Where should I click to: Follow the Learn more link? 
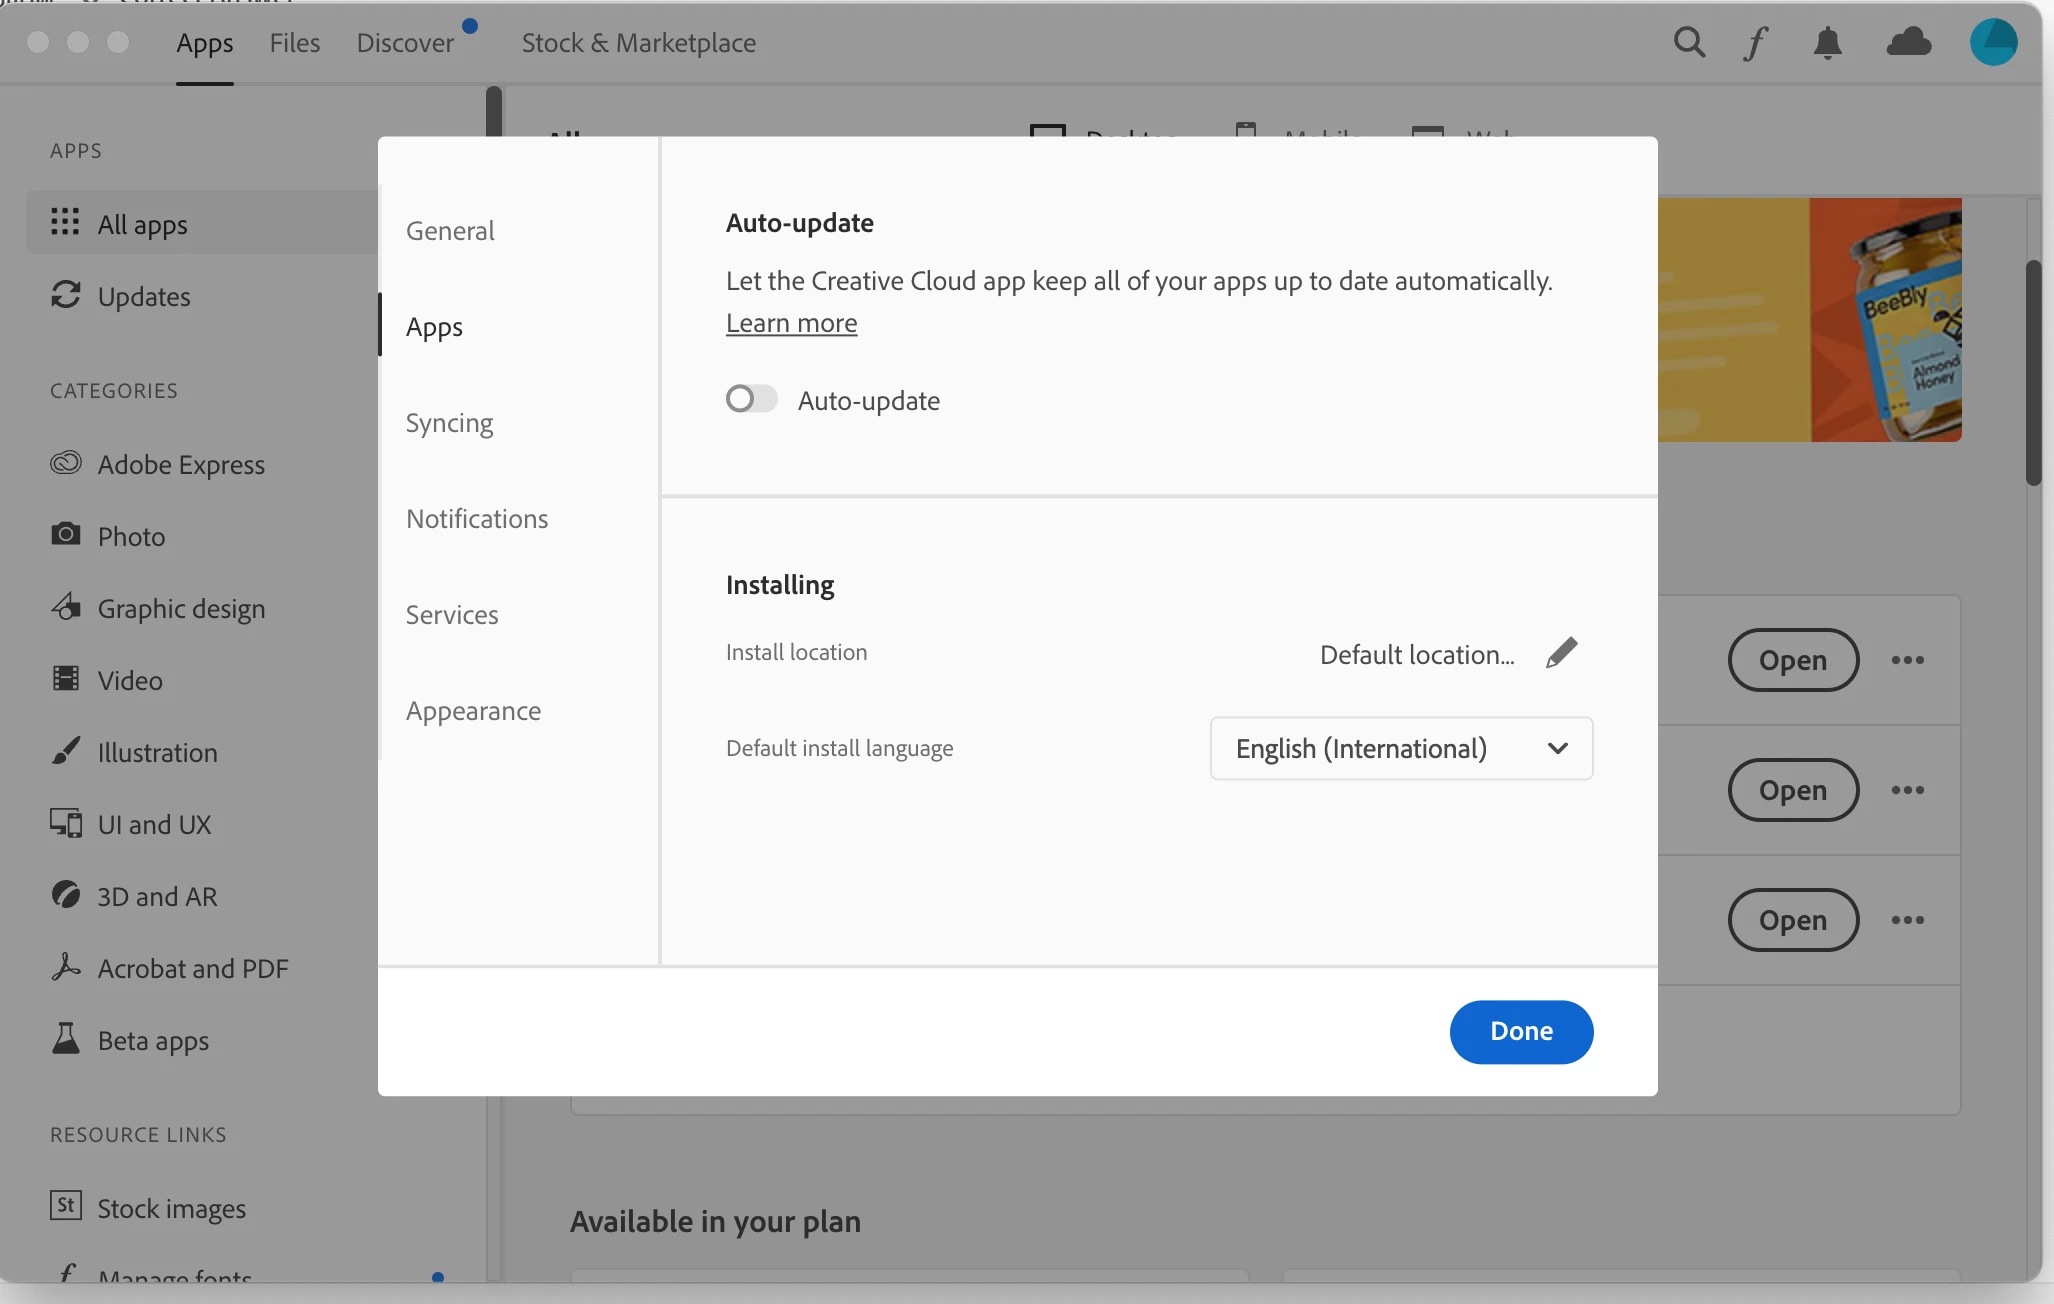click(x=791, y=324)
